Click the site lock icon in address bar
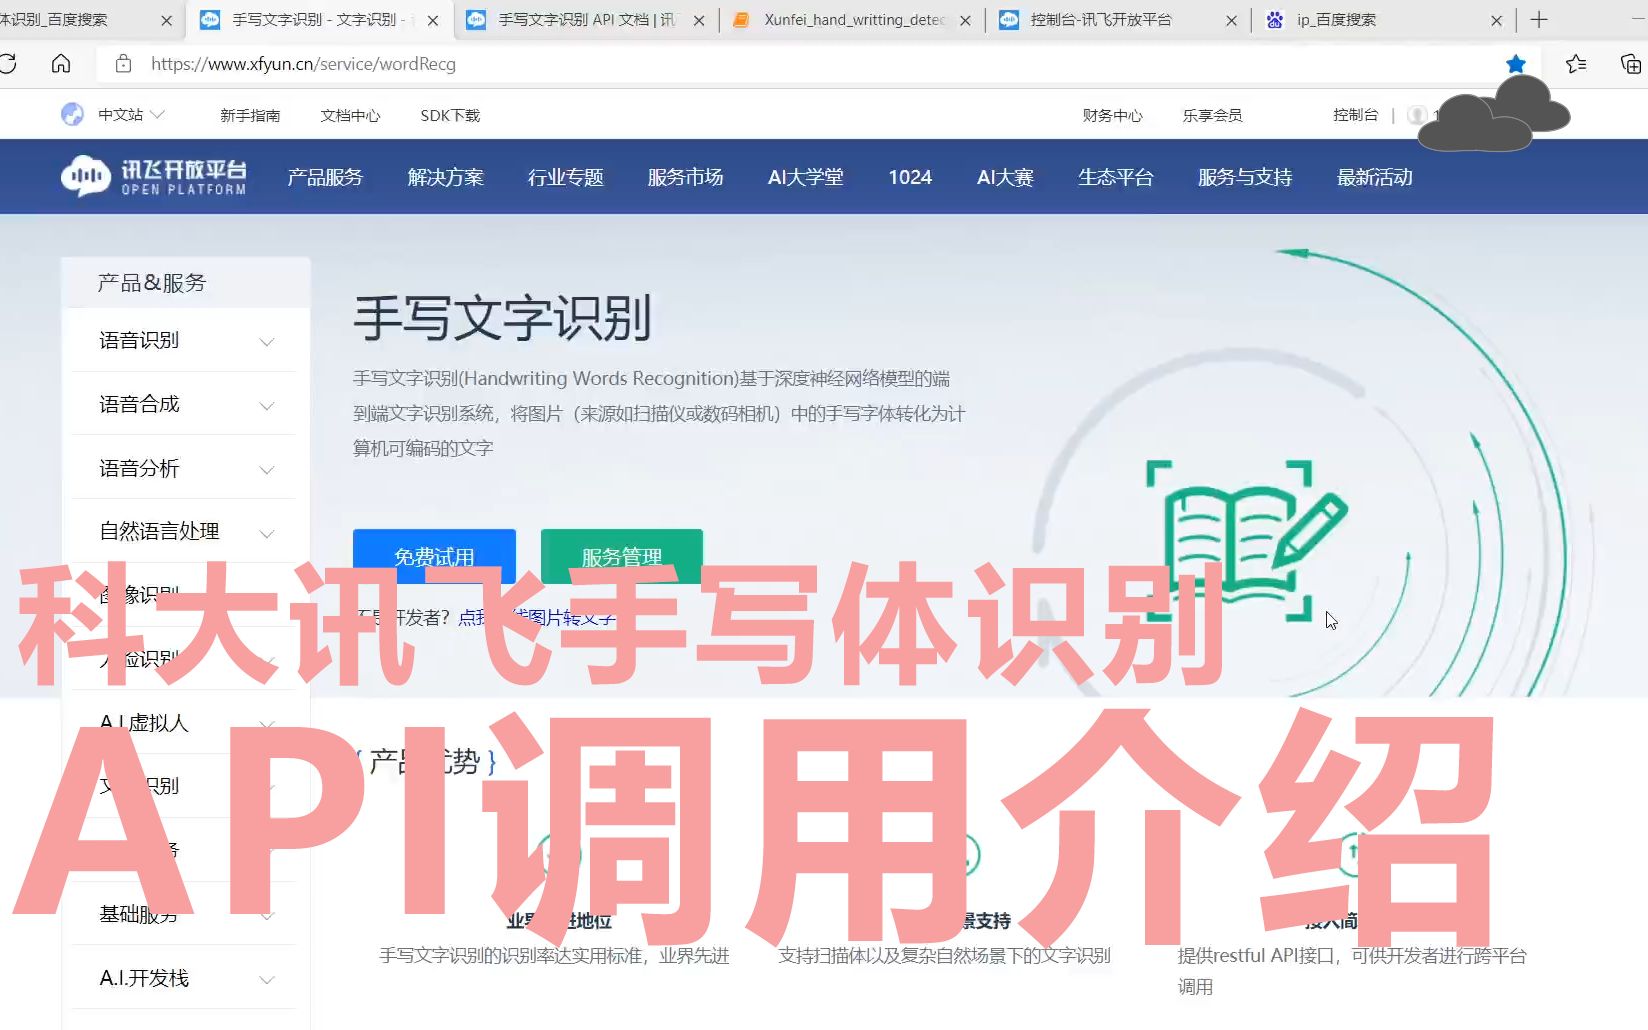Screen dimensions: 1648x1030 pyautogui.click(x=123, y=64)
